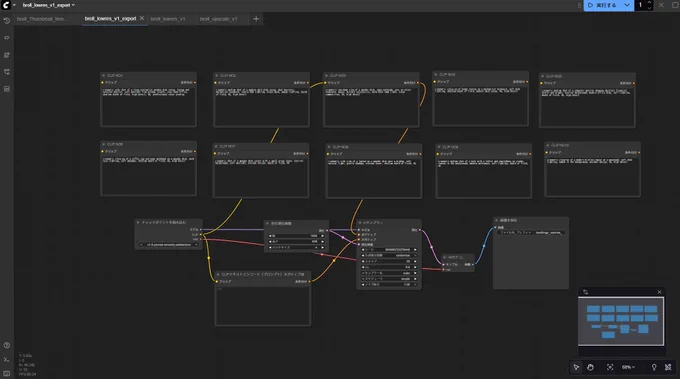Open the run button options dropdown
680x379 pixels.
tap(627, 5)
